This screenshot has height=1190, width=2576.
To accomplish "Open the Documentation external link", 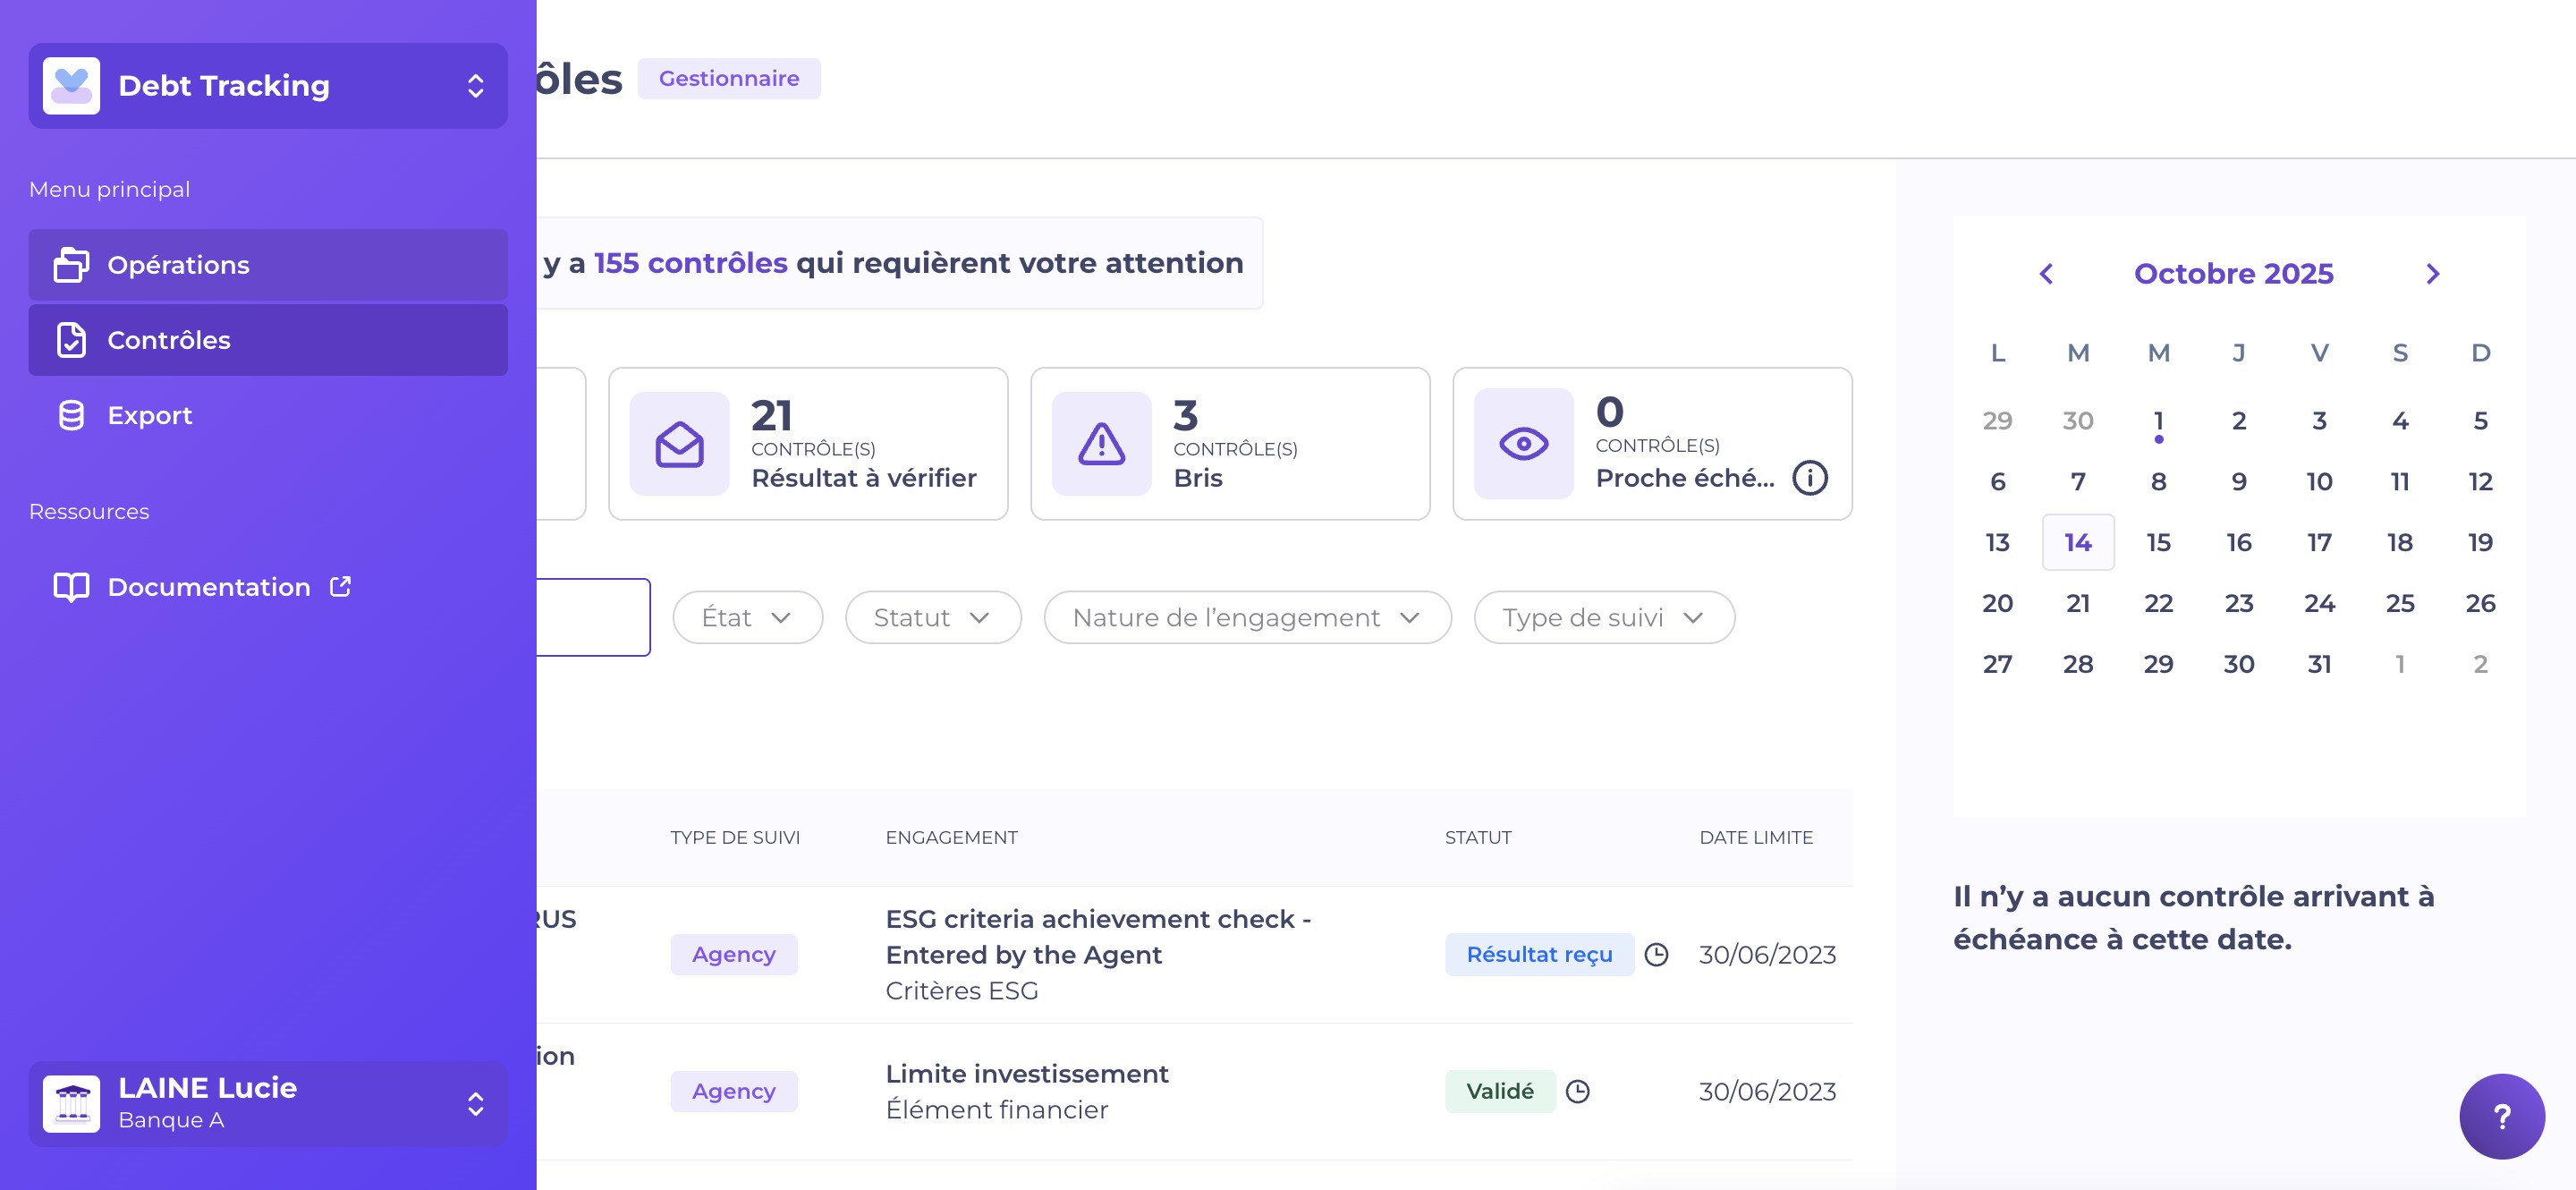I will (x=208, y=587).
